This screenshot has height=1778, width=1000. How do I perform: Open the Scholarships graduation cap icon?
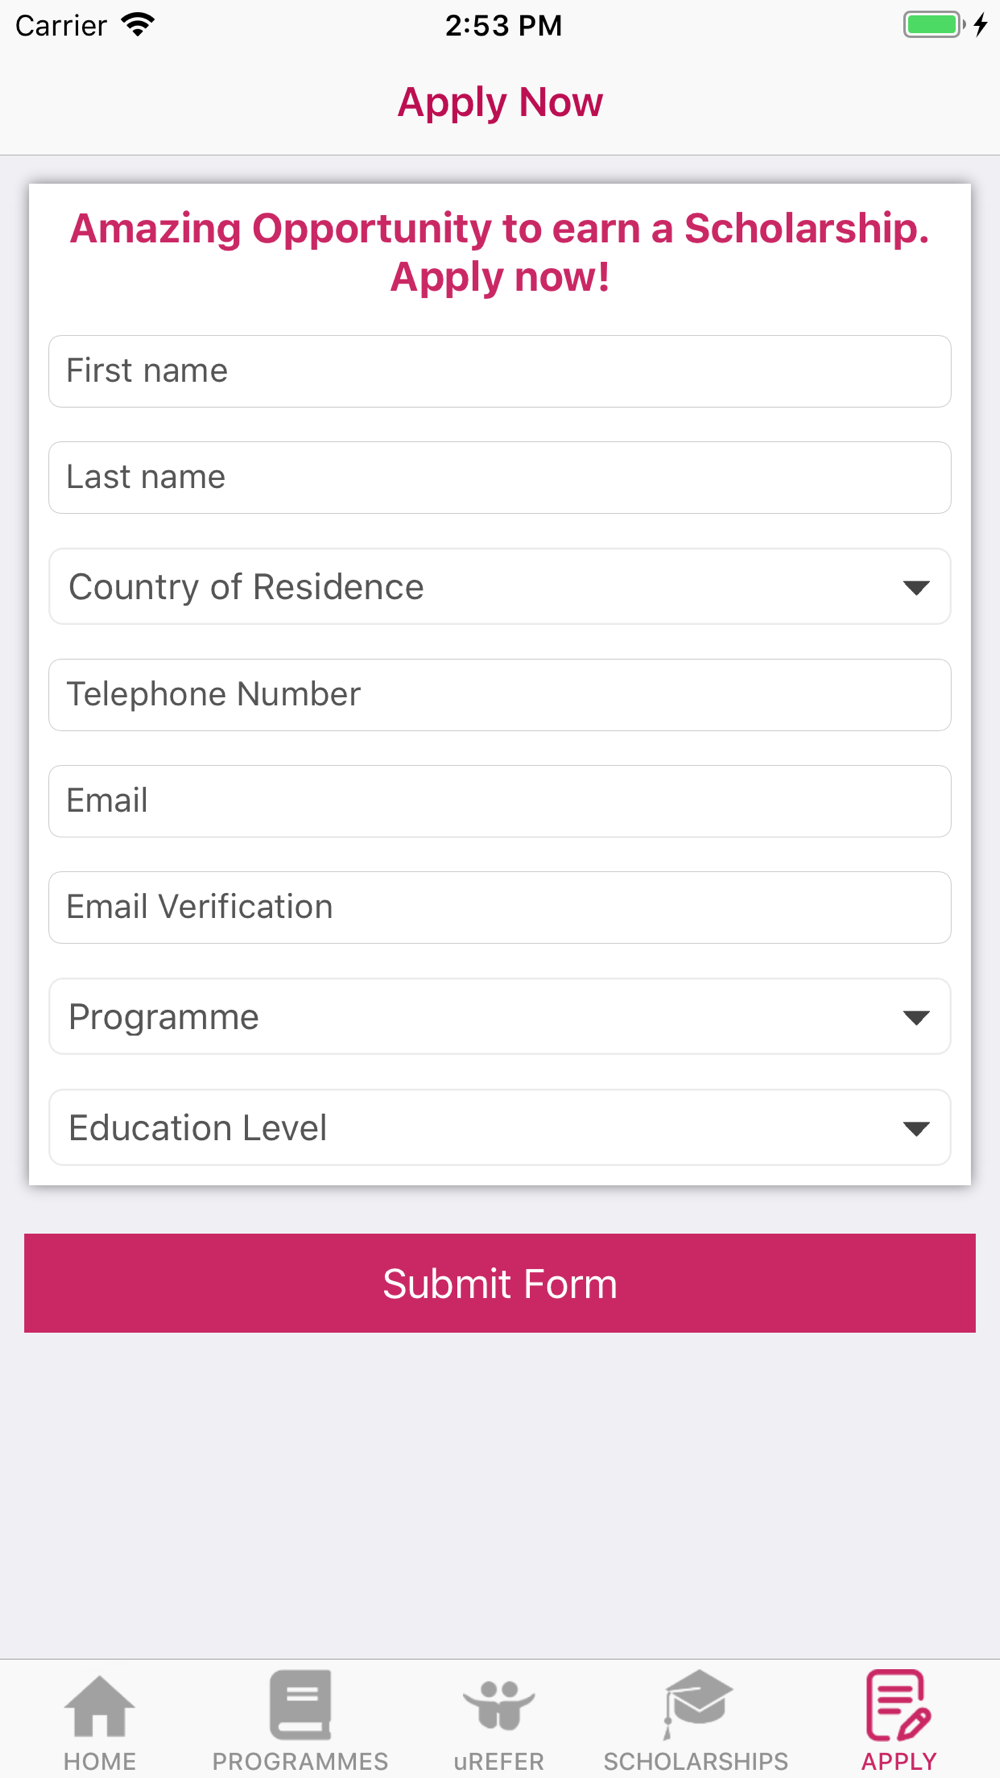tap(697, 1704)
